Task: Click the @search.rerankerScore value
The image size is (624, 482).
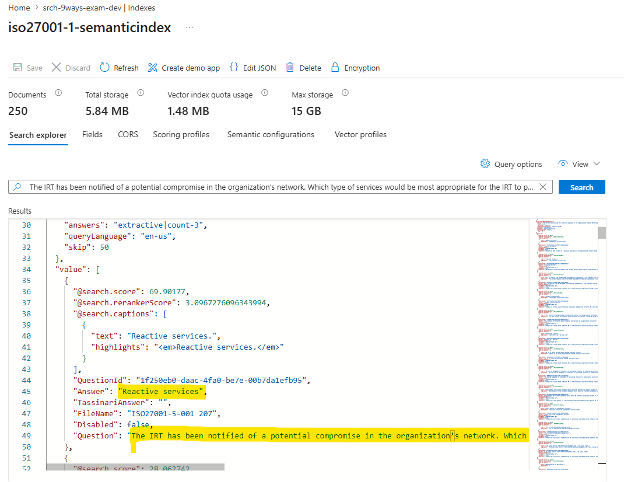Action: point(227,303)
